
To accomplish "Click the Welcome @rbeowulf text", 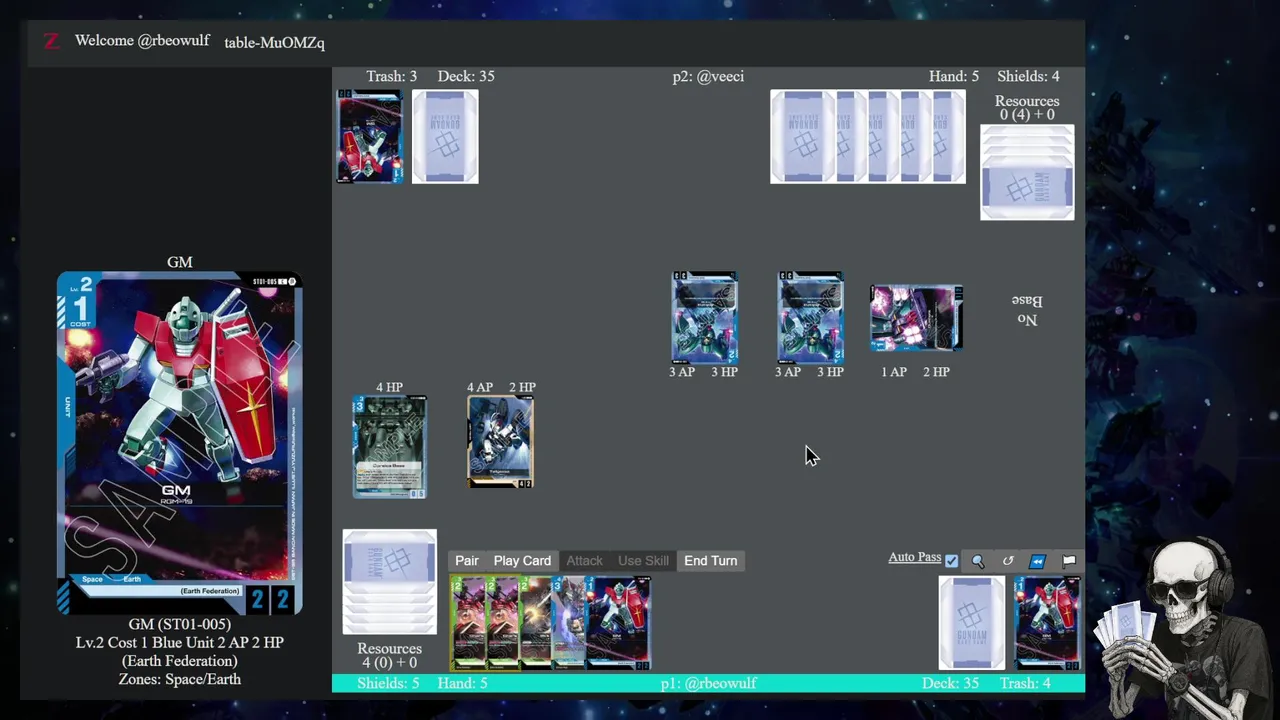I will pos(142,41).
